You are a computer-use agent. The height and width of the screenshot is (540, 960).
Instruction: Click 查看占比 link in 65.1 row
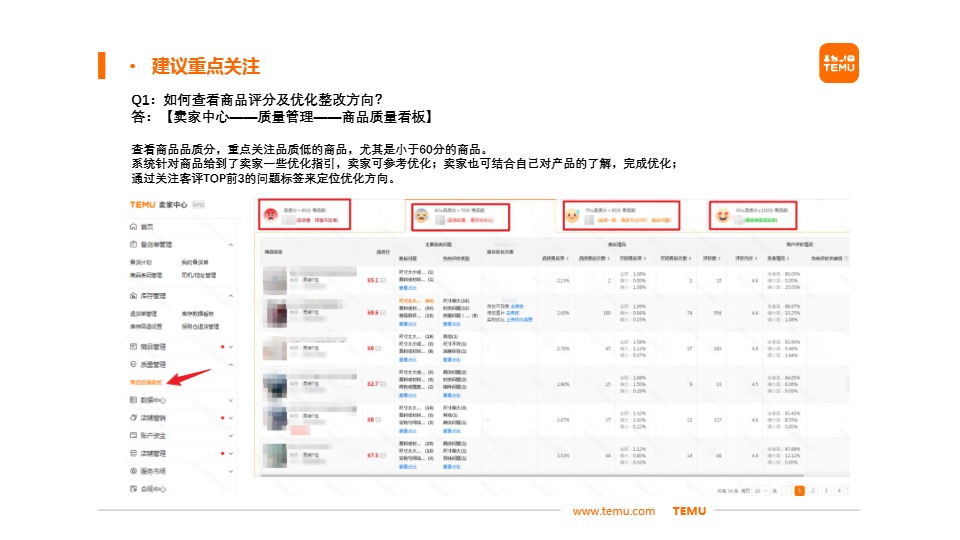tap(408, 288)
